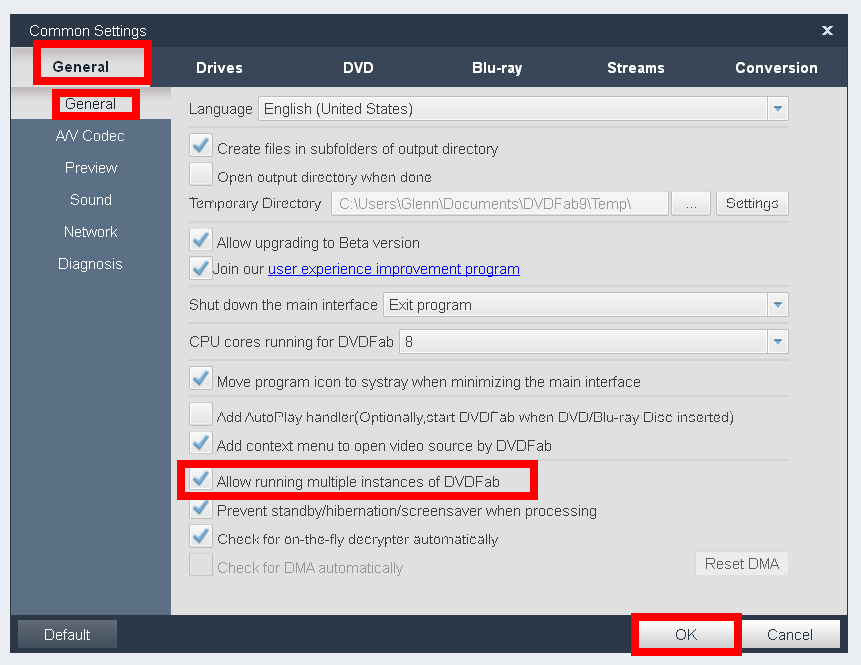Toggle Allow upgrading to Beta version

[201, 240]
